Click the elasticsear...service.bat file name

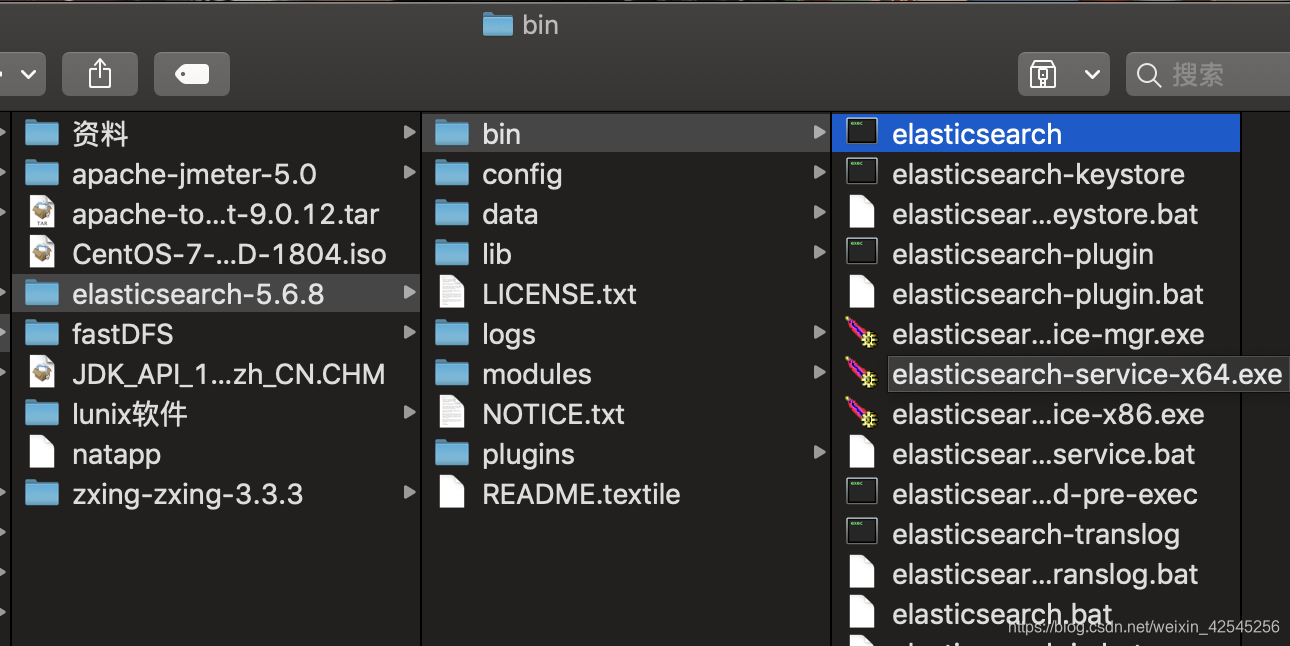click(x=1044, y=454)
